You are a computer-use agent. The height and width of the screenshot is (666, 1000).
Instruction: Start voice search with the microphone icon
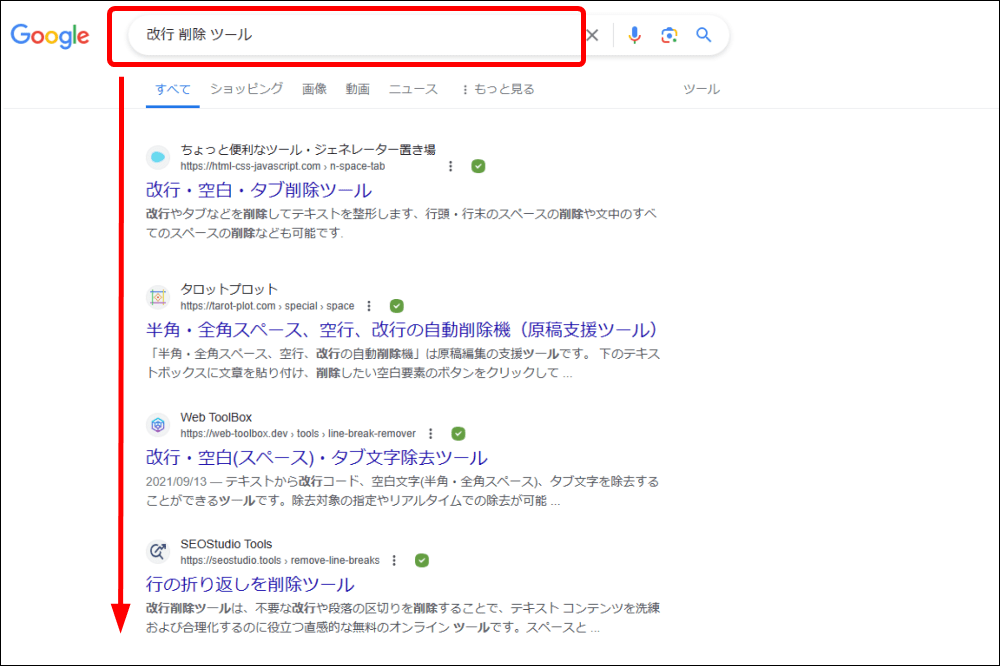pyautogui.click(x=634, y=35)
